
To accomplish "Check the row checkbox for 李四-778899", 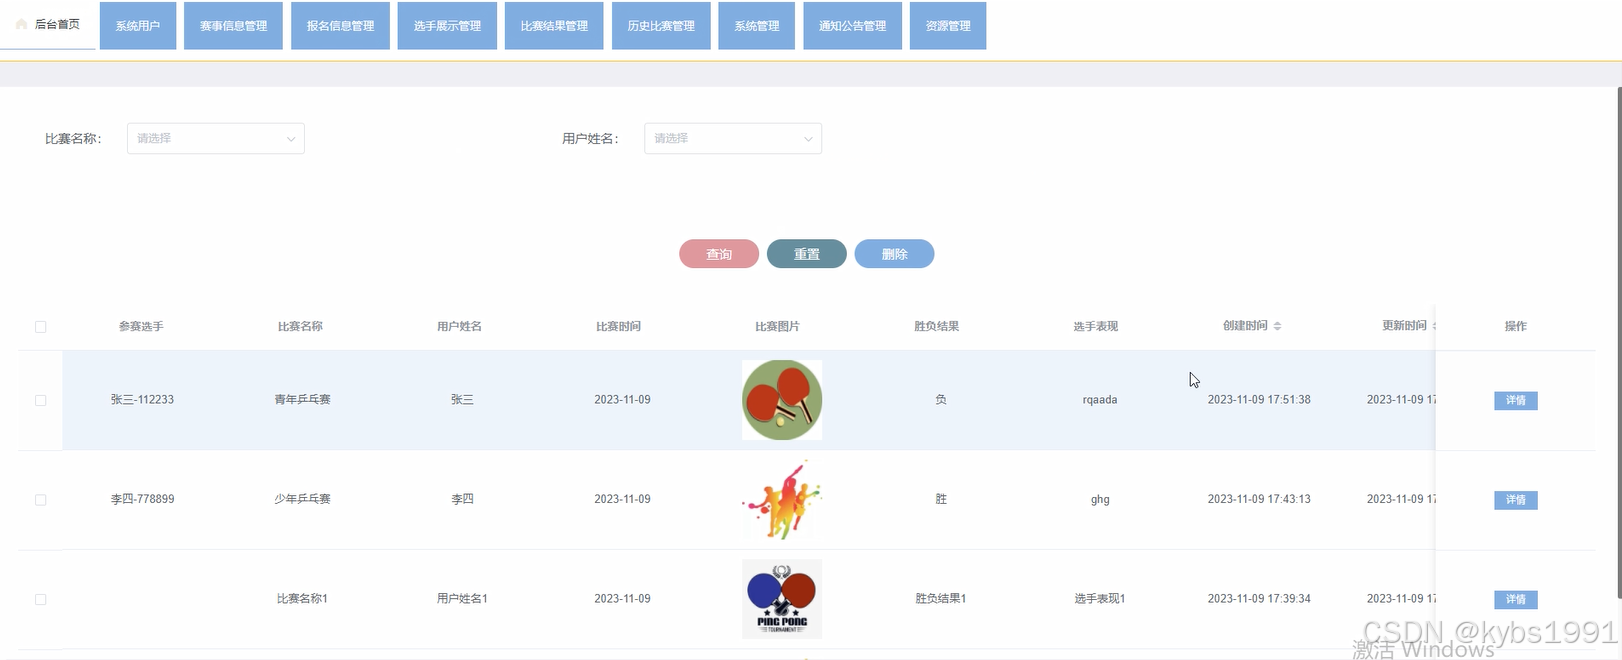I will click(x=41, y=500).
